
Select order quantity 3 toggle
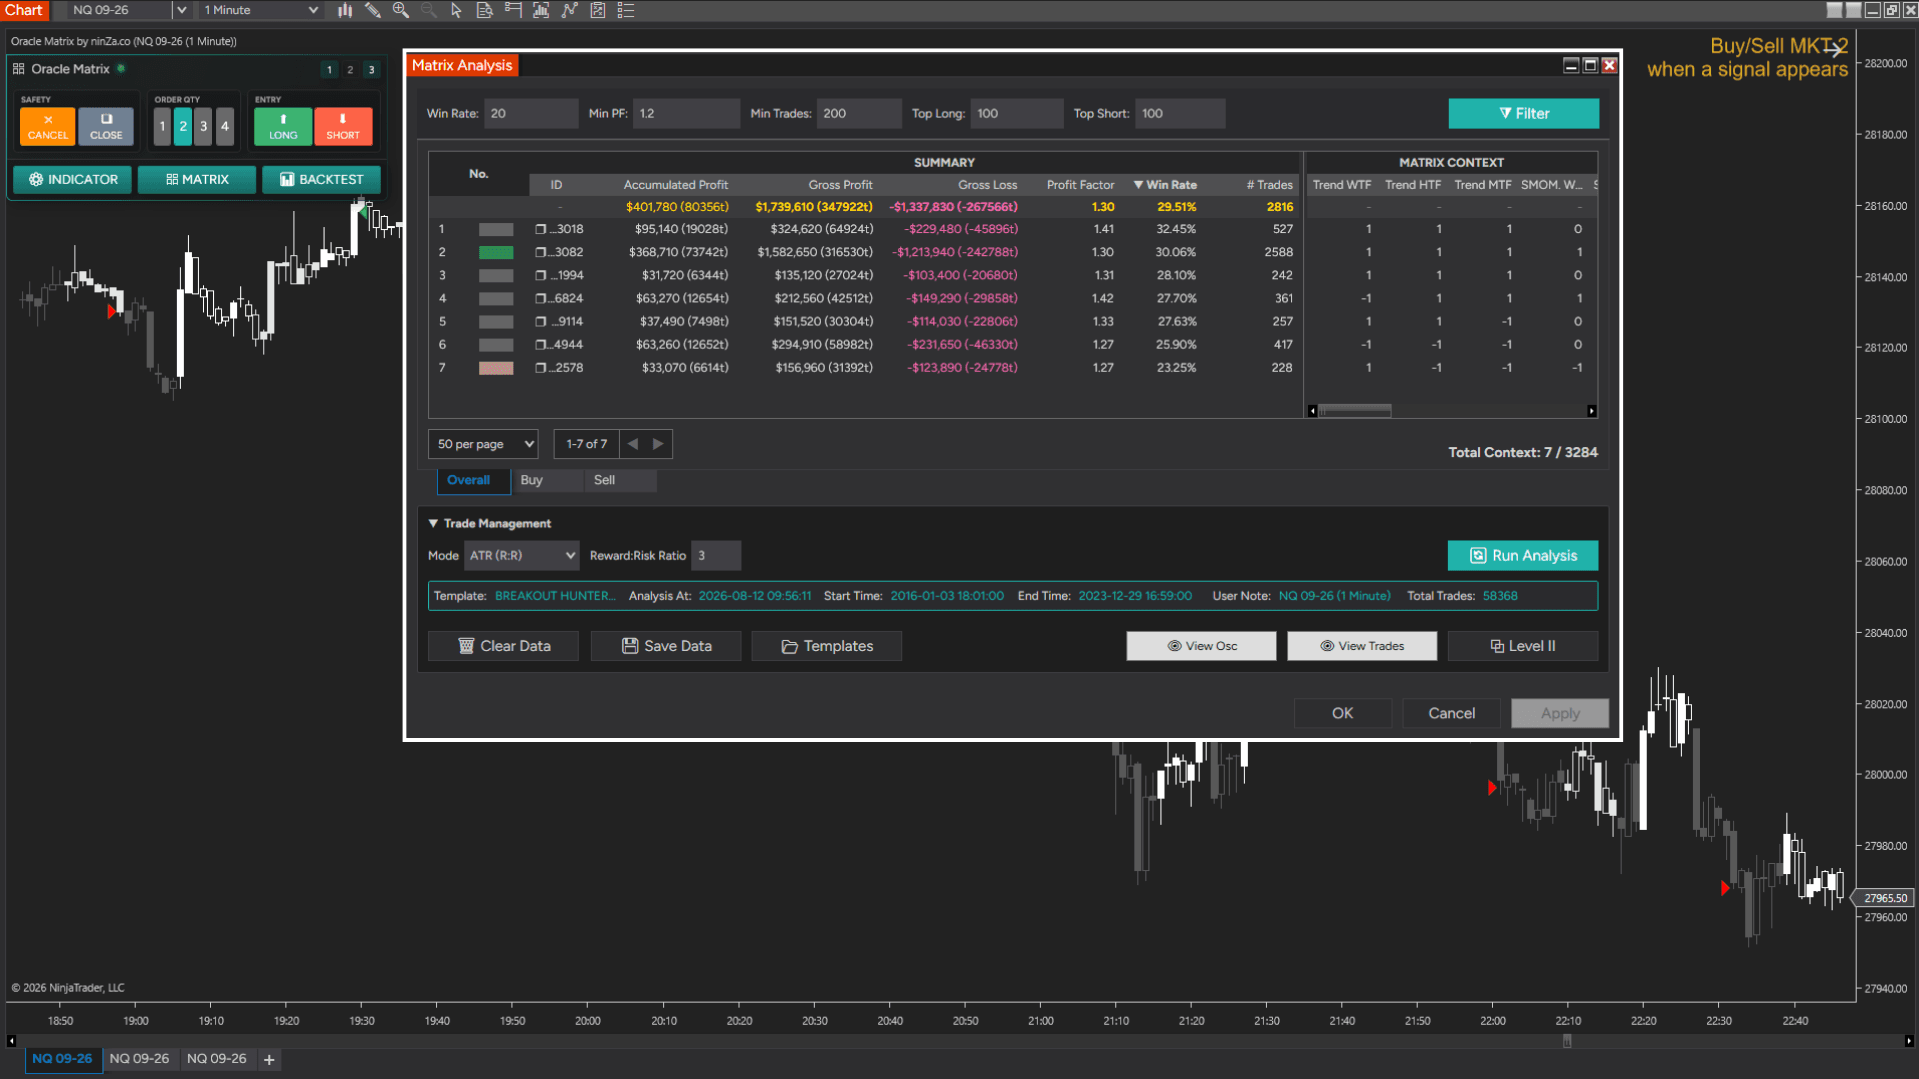tap(204, 126)
